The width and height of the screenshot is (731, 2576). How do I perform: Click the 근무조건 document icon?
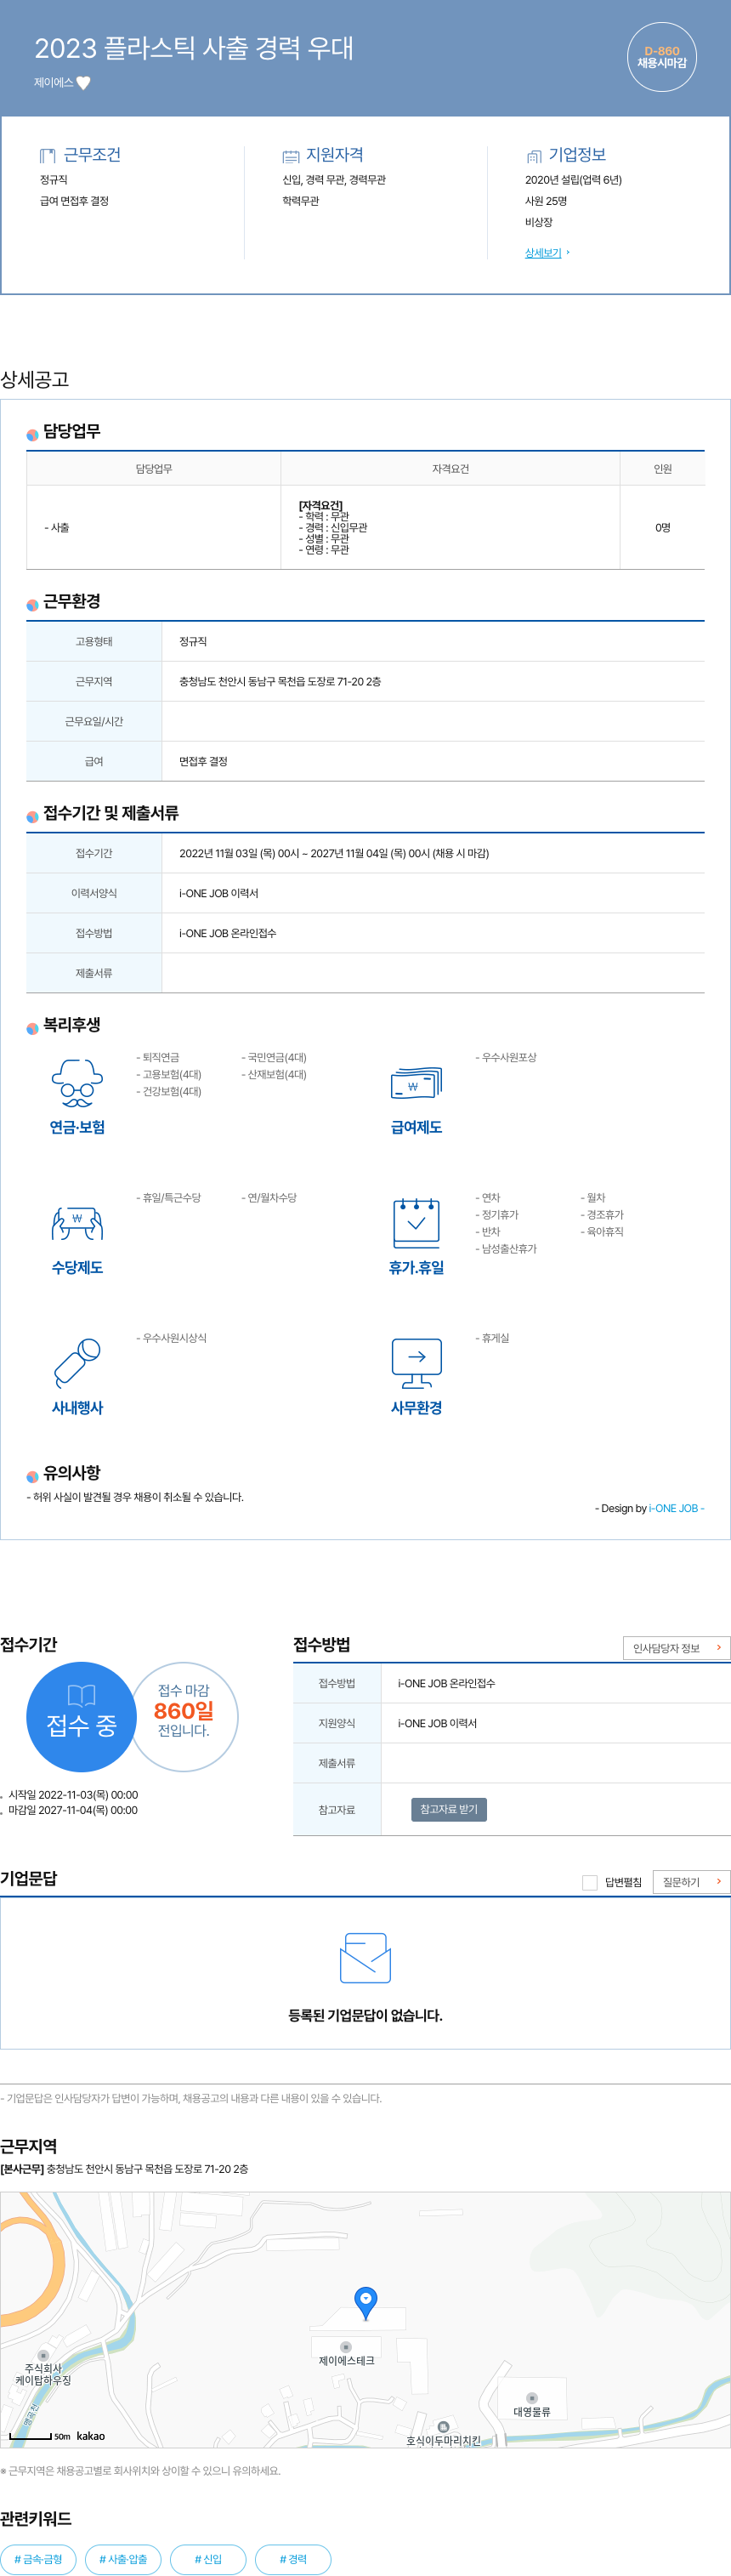pos(47,155)
